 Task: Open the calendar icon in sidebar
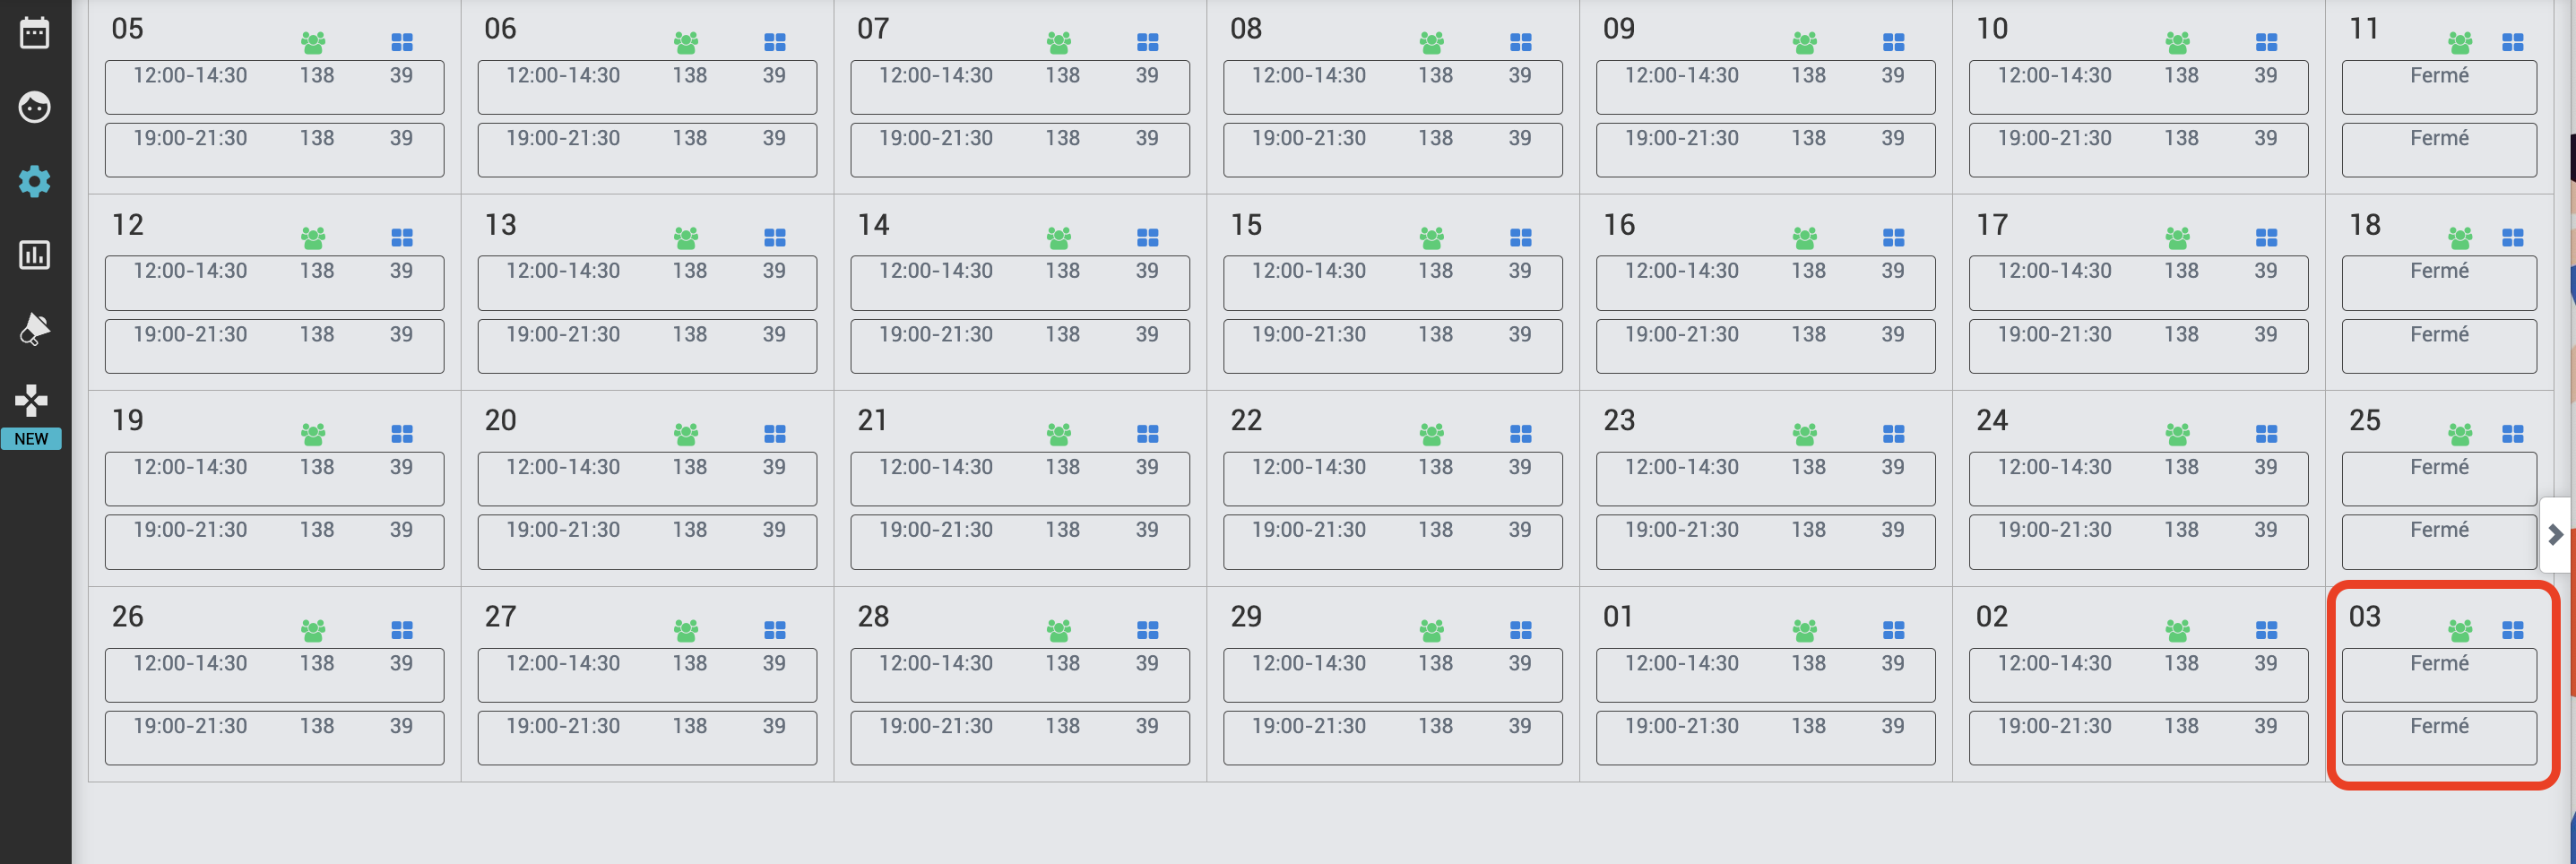coord(34,33)
